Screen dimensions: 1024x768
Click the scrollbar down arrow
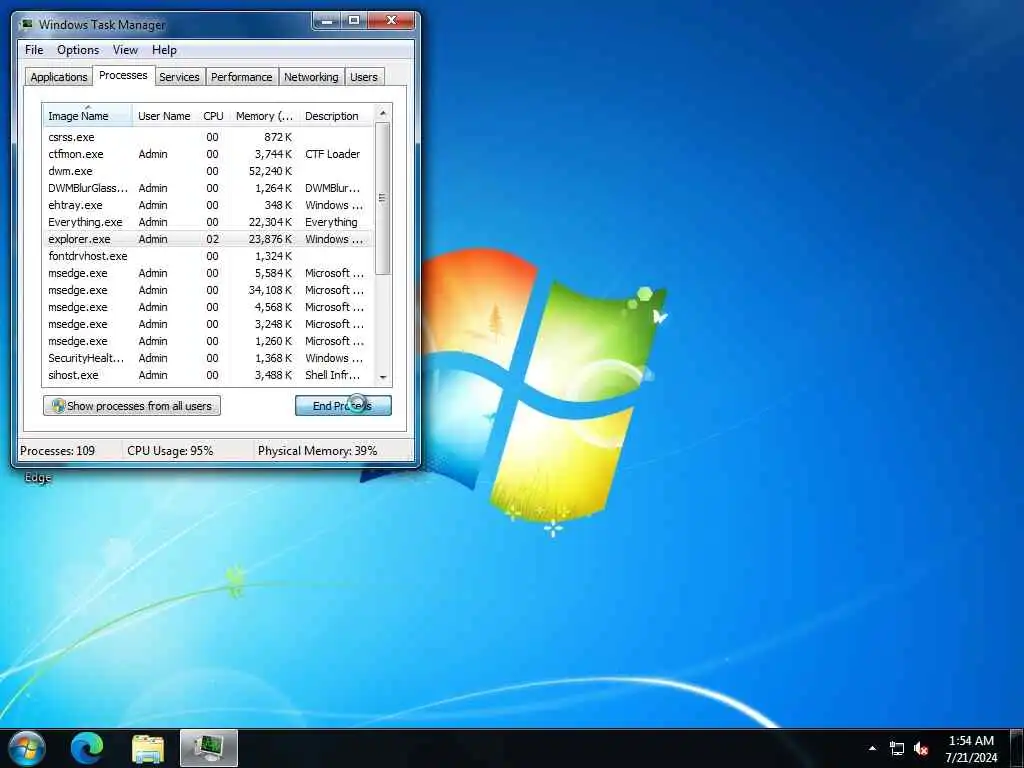383,377
